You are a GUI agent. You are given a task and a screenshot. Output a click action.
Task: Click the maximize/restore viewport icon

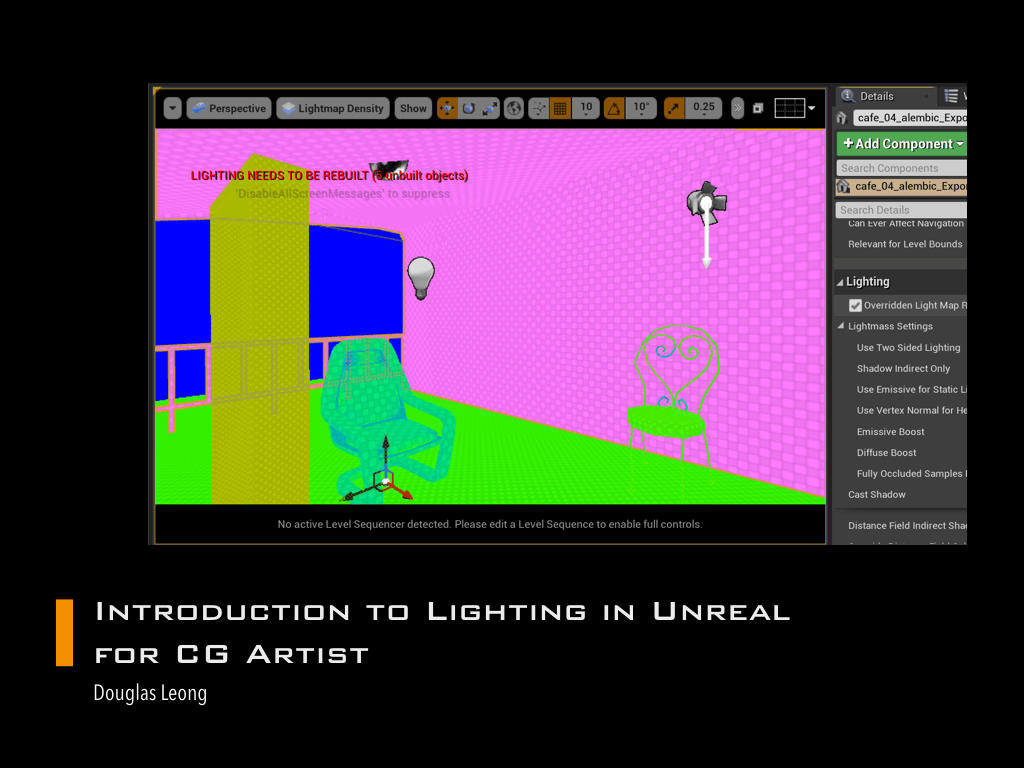(758, 108)
